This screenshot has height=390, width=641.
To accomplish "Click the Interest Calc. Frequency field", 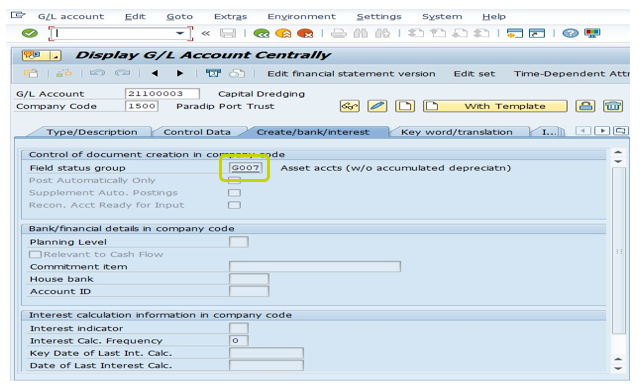I will (239, 341).
